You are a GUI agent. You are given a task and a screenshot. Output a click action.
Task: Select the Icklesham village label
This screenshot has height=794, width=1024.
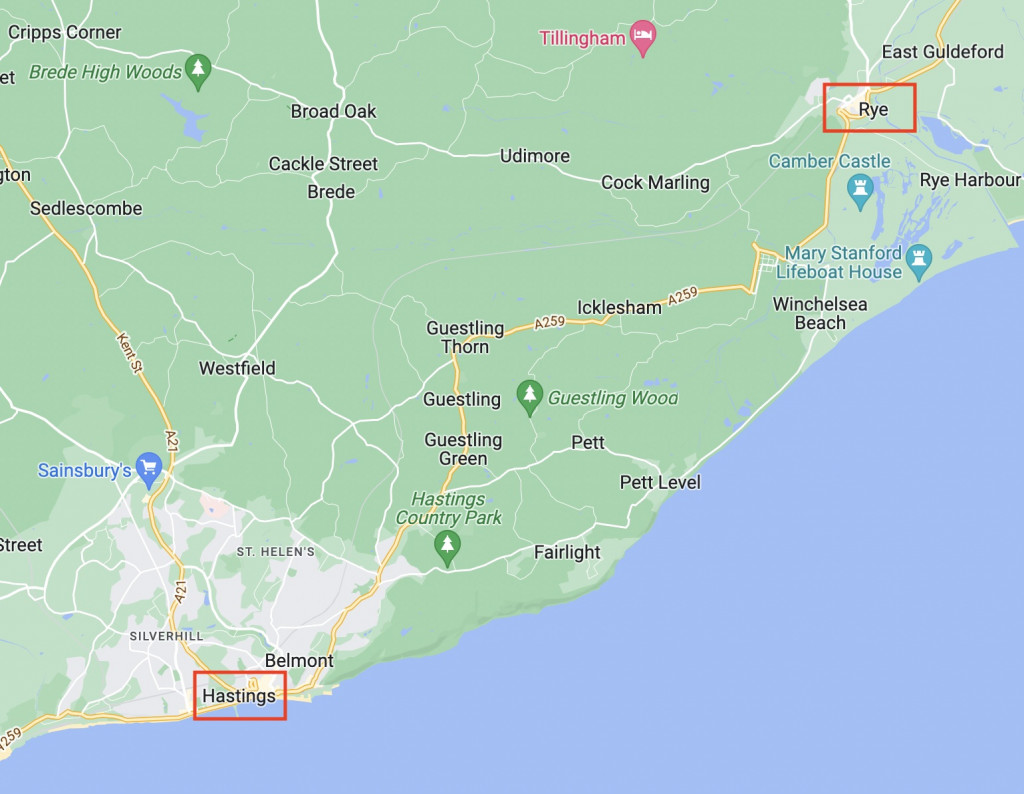click(619, 307)
